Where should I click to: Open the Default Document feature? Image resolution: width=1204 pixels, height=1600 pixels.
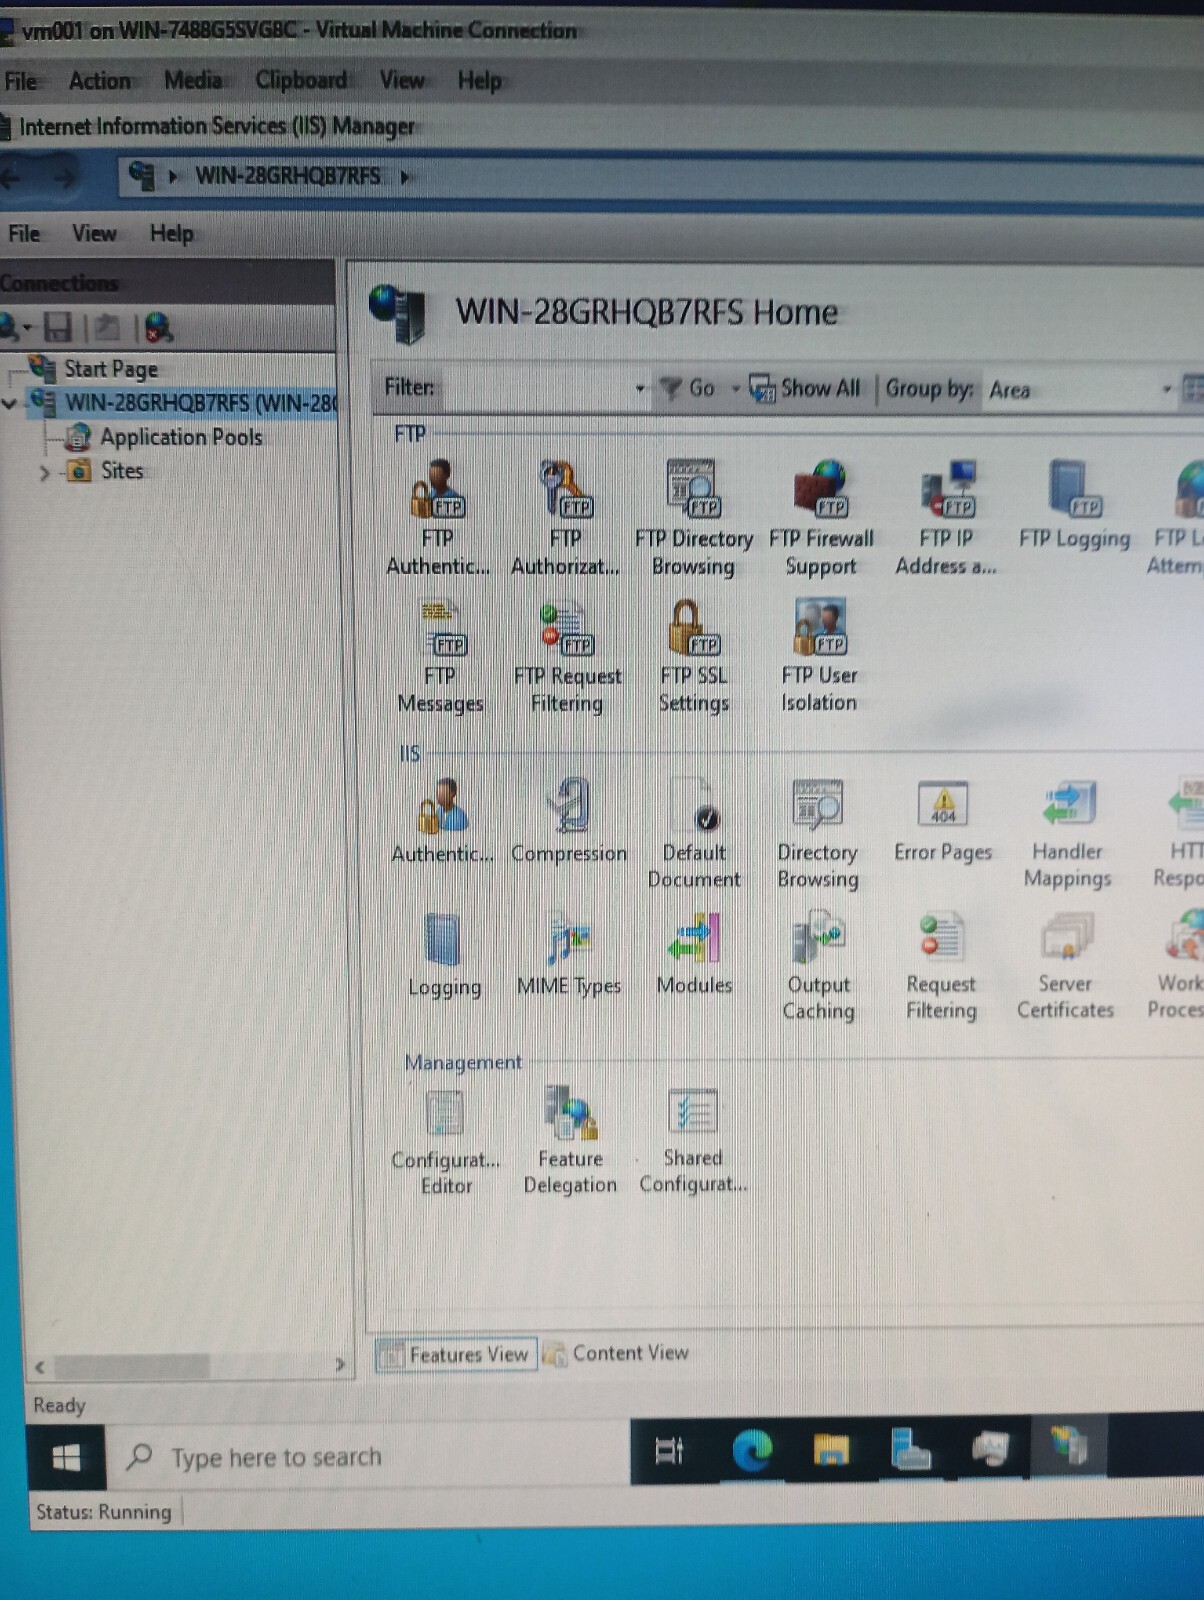pos(694,834)
